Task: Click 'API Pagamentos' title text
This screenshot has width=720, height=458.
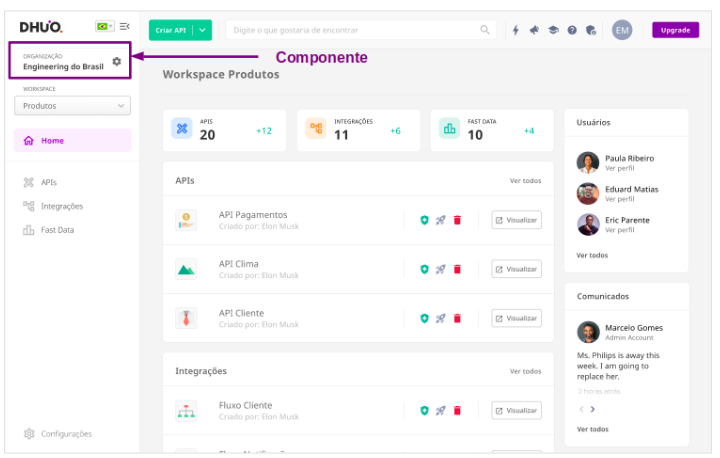Action: tap(253, 215)
